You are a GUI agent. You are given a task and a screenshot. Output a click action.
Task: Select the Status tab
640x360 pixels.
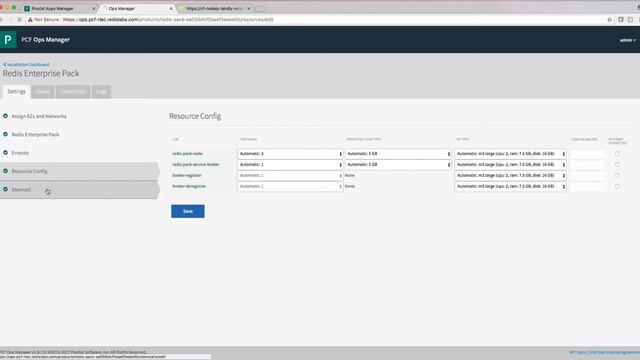click(43, 91)
